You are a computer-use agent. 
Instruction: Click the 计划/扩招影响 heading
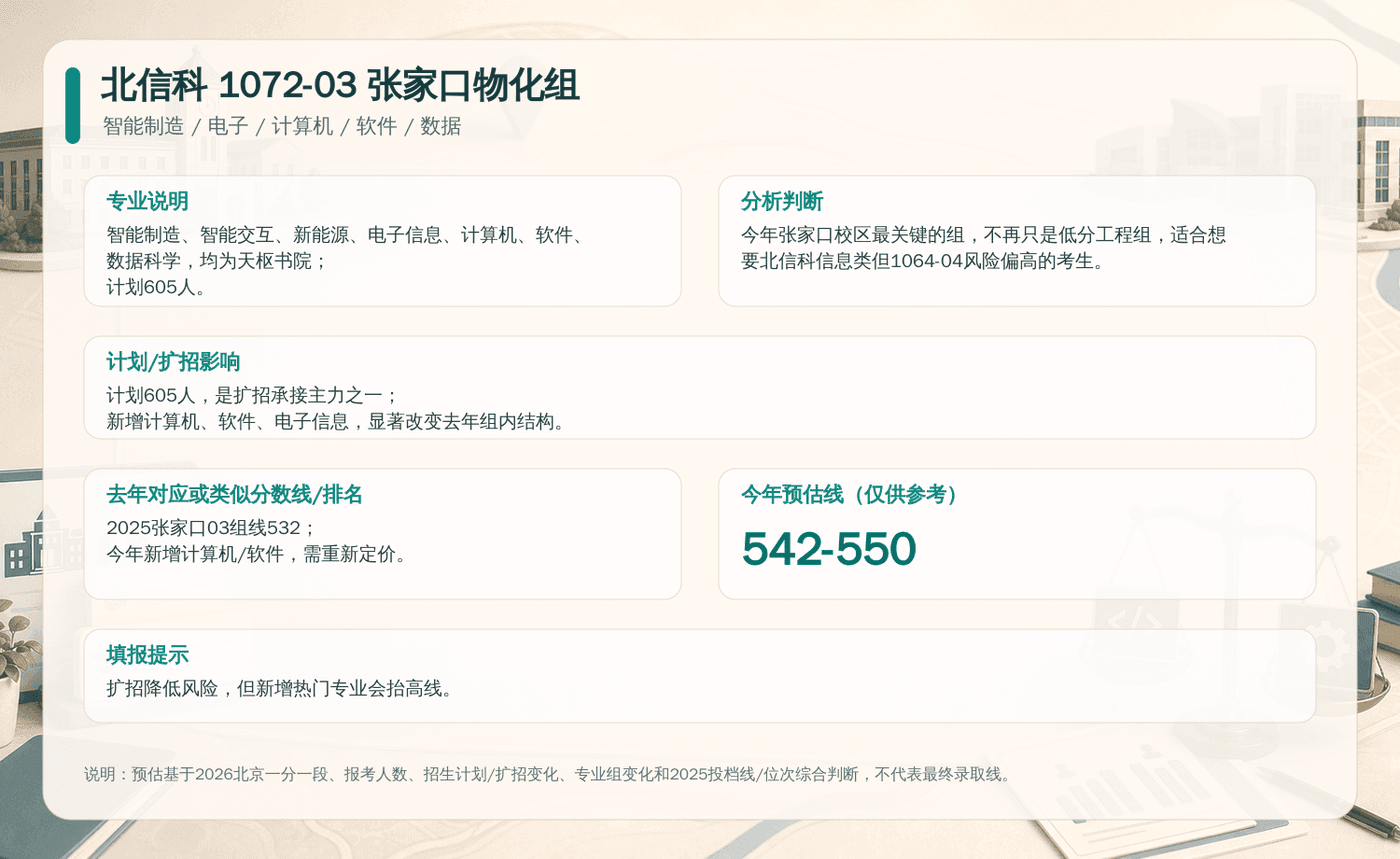click(173, 362)
